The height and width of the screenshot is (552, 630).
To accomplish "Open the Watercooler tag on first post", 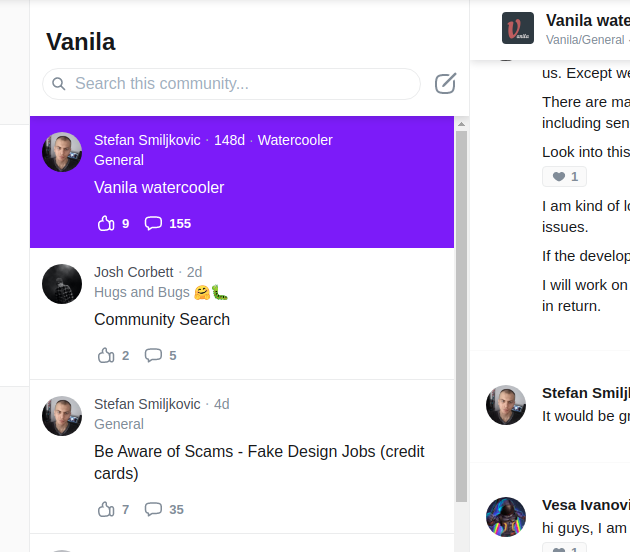I will coord(295,140).
